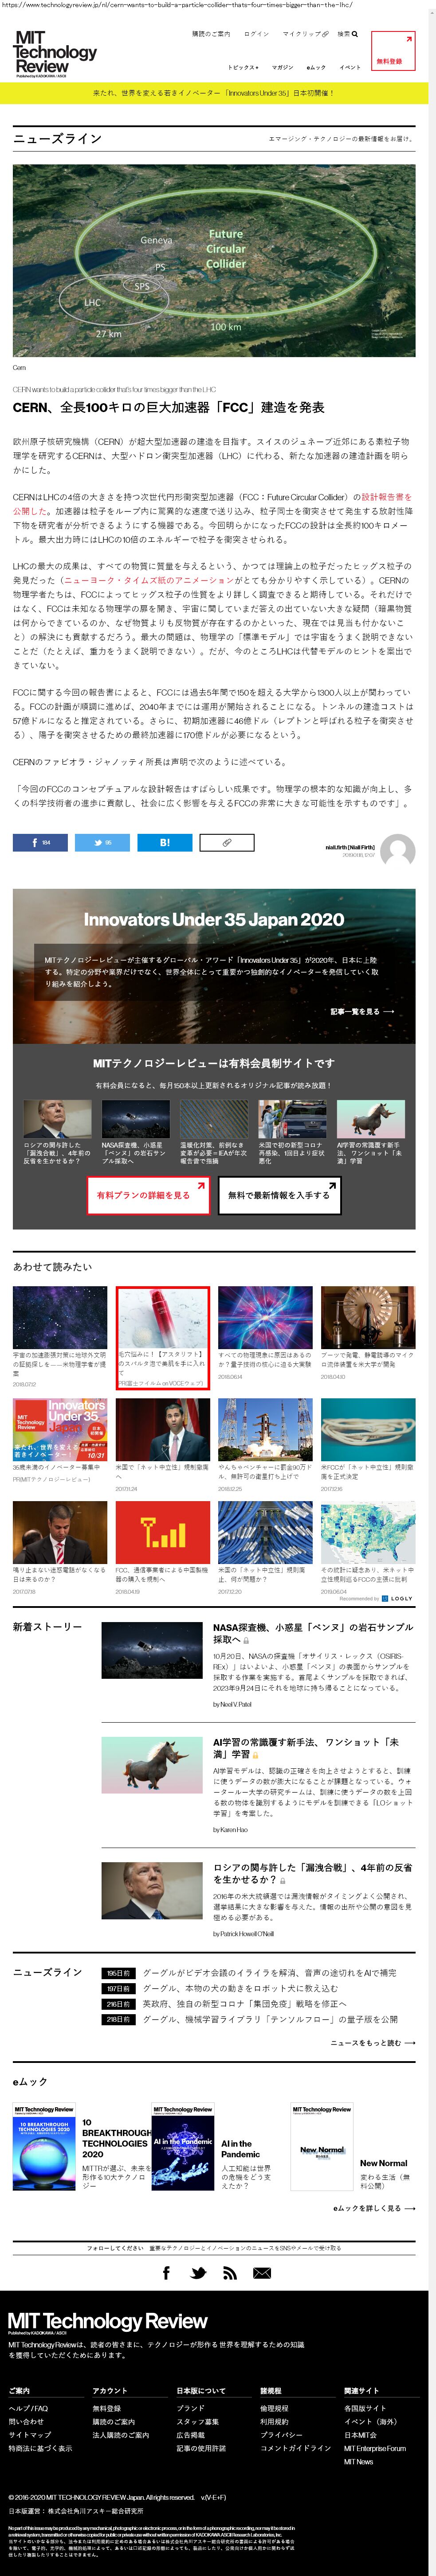
Task: Open the マガジン navigation item
Action: click(282, 67)
